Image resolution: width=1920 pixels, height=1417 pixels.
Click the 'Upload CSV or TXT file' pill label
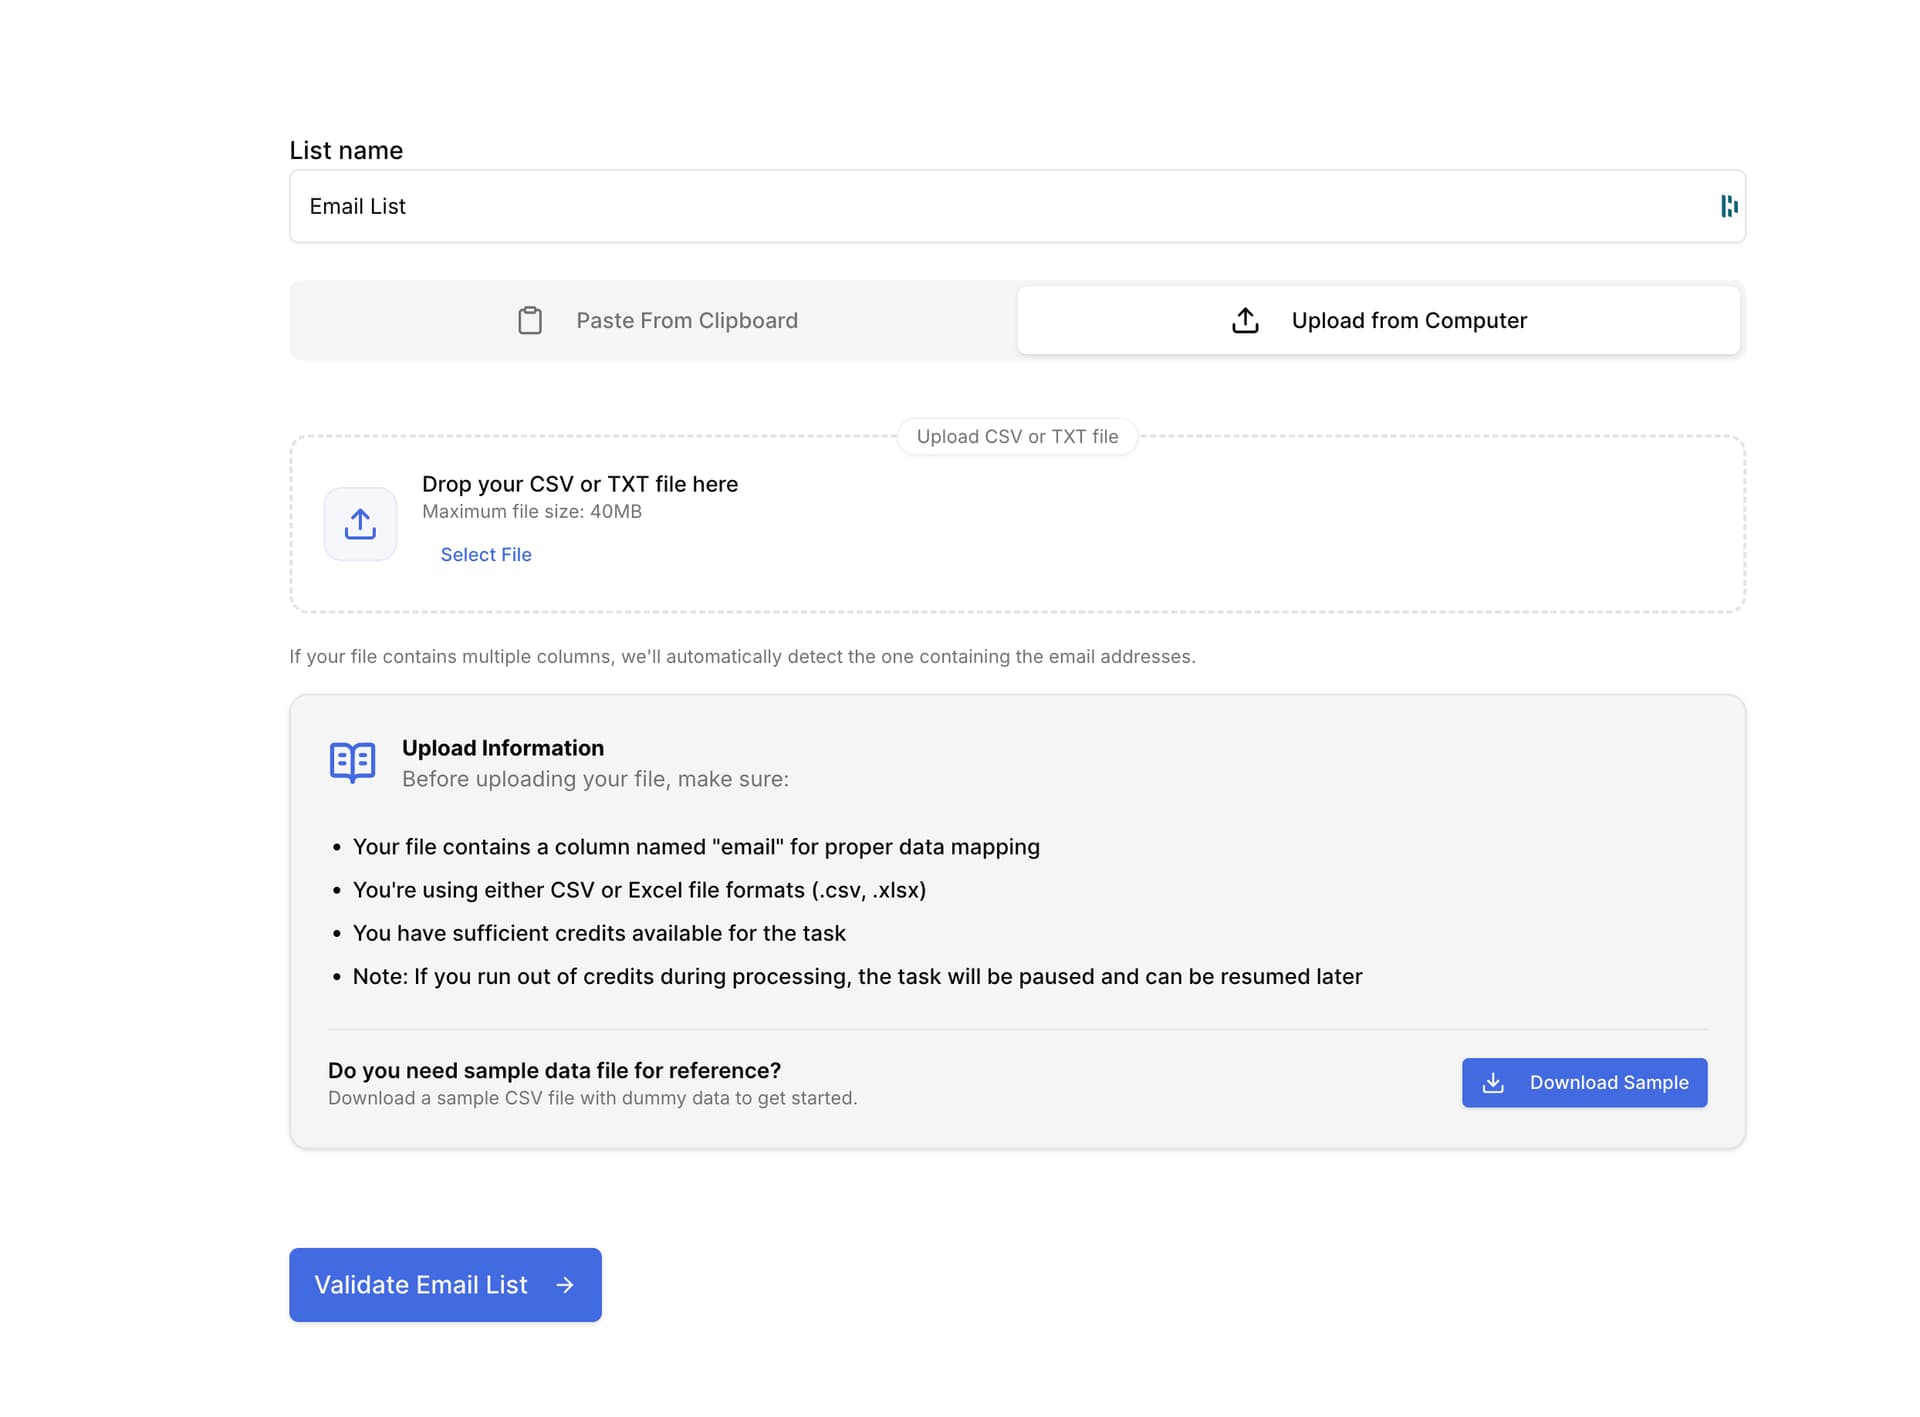point(1017,437)
